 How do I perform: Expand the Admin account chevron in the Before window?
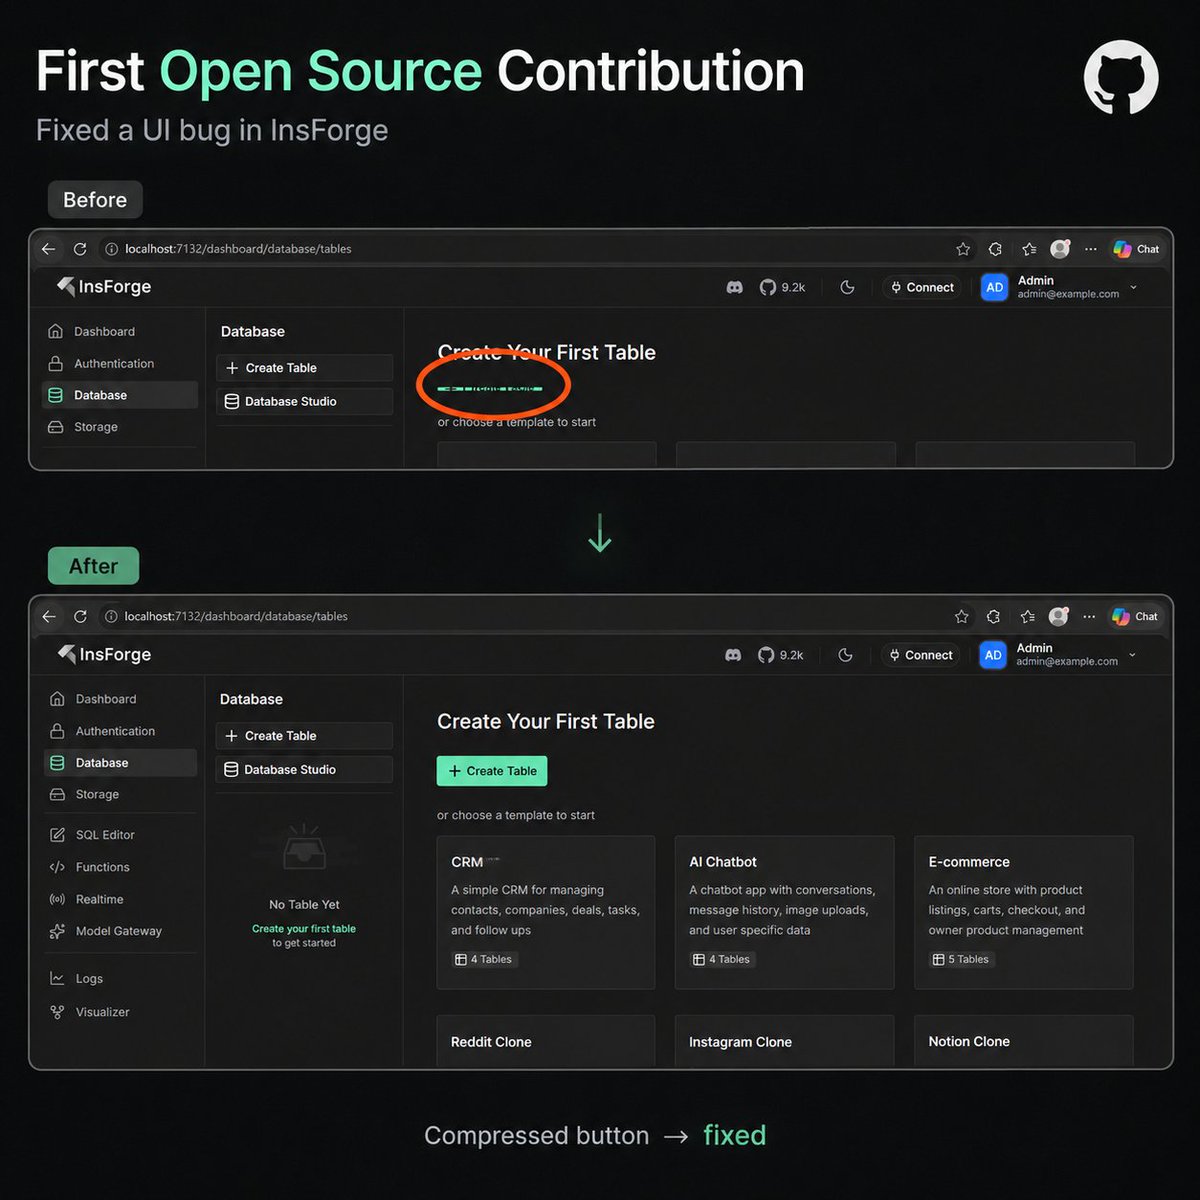point(1133,287)
